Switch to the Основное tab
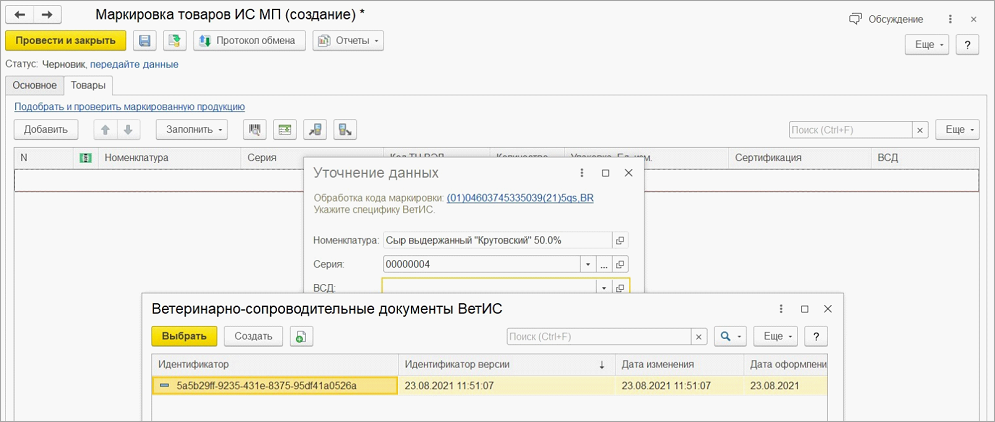The height and width of the screenshot is (422, 995). click(33, 85)
